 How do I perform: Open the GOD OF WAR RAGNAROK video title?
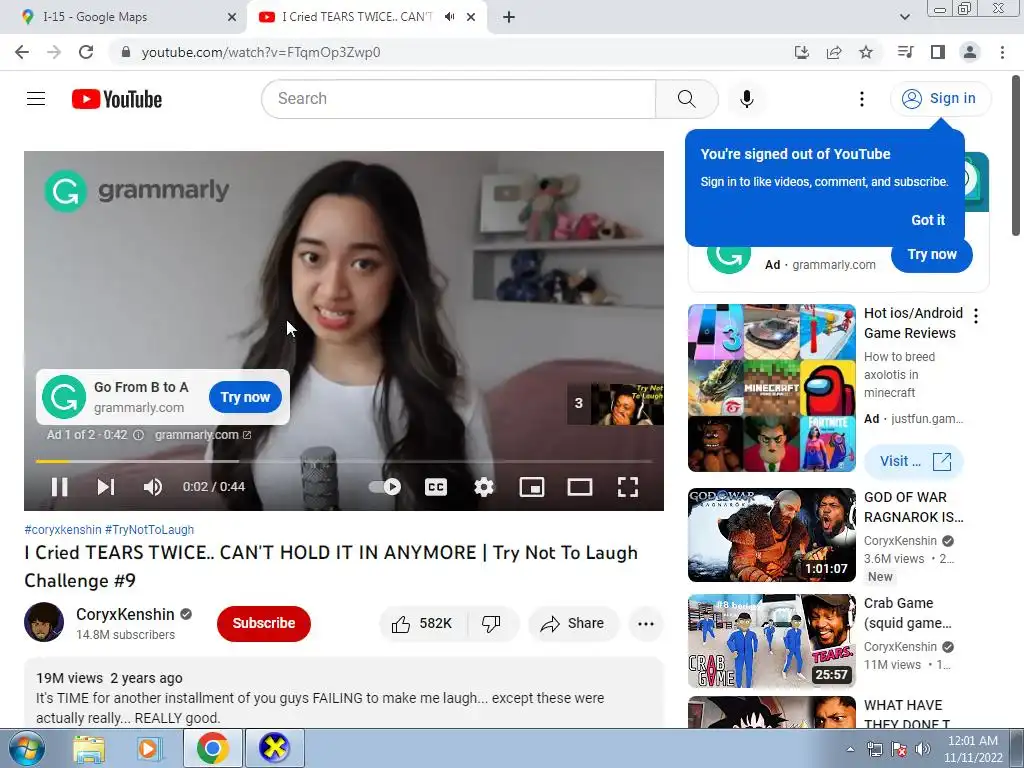pyautogui.click(x=913, y=507)
